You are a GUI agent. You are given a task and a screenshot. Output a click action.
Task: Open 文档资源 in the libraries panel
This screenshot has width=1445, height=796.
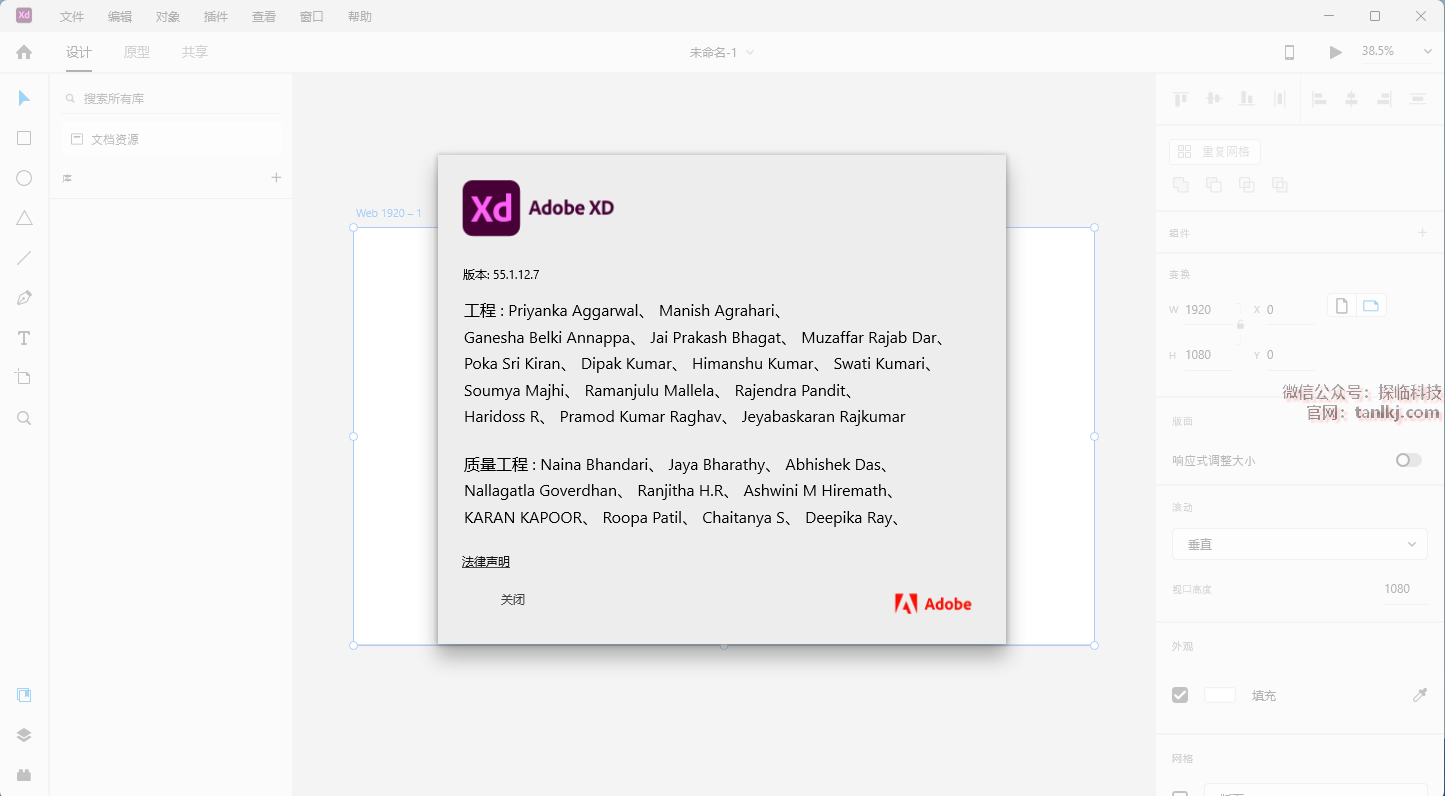171,139
